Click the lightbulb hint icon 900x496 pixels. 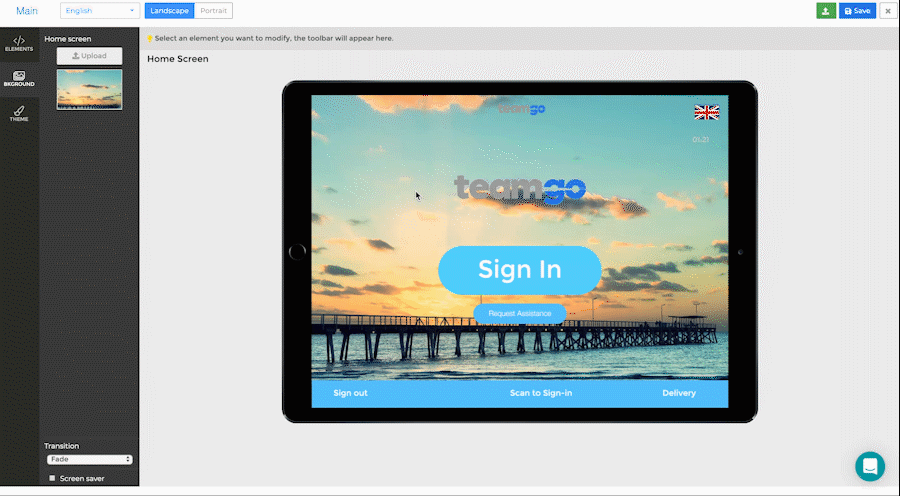[150, 38]
